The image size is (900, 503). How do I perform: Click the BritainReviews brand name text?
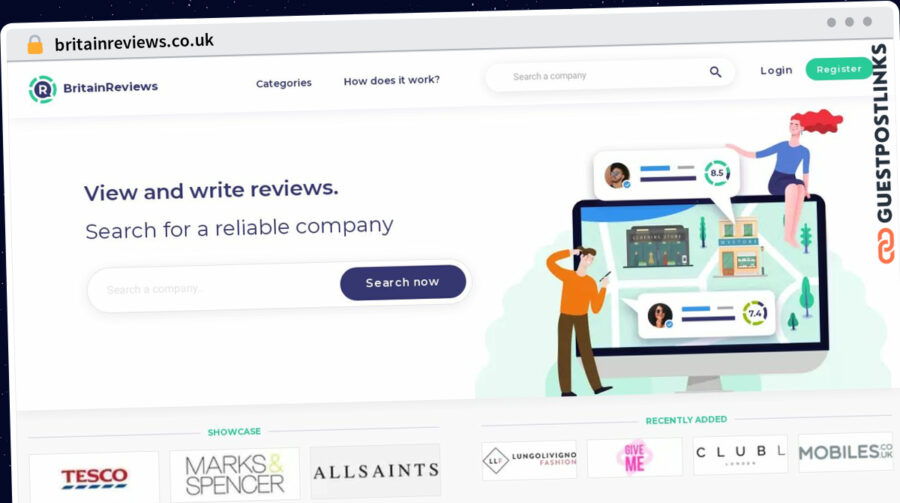coord(110,87)
